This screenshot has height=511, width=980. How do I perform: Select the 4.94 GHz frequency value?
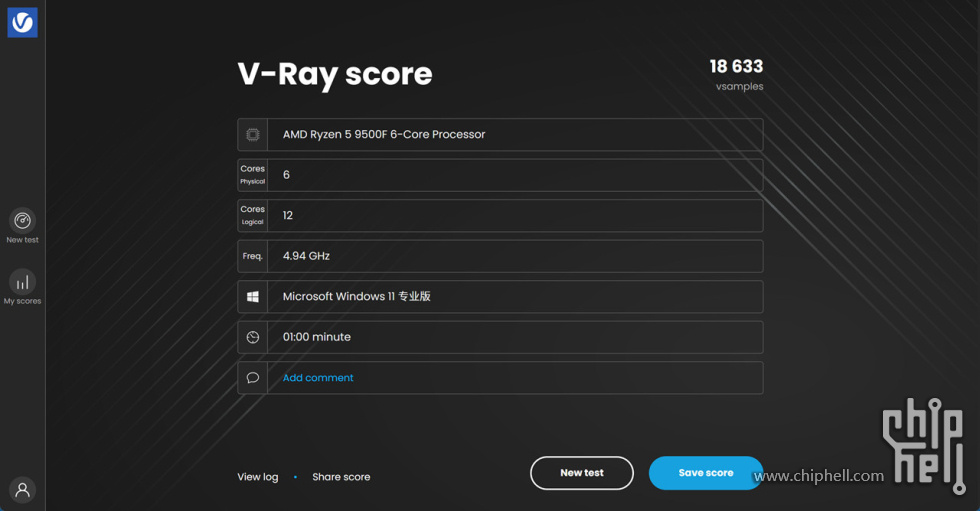pos(306,256)
